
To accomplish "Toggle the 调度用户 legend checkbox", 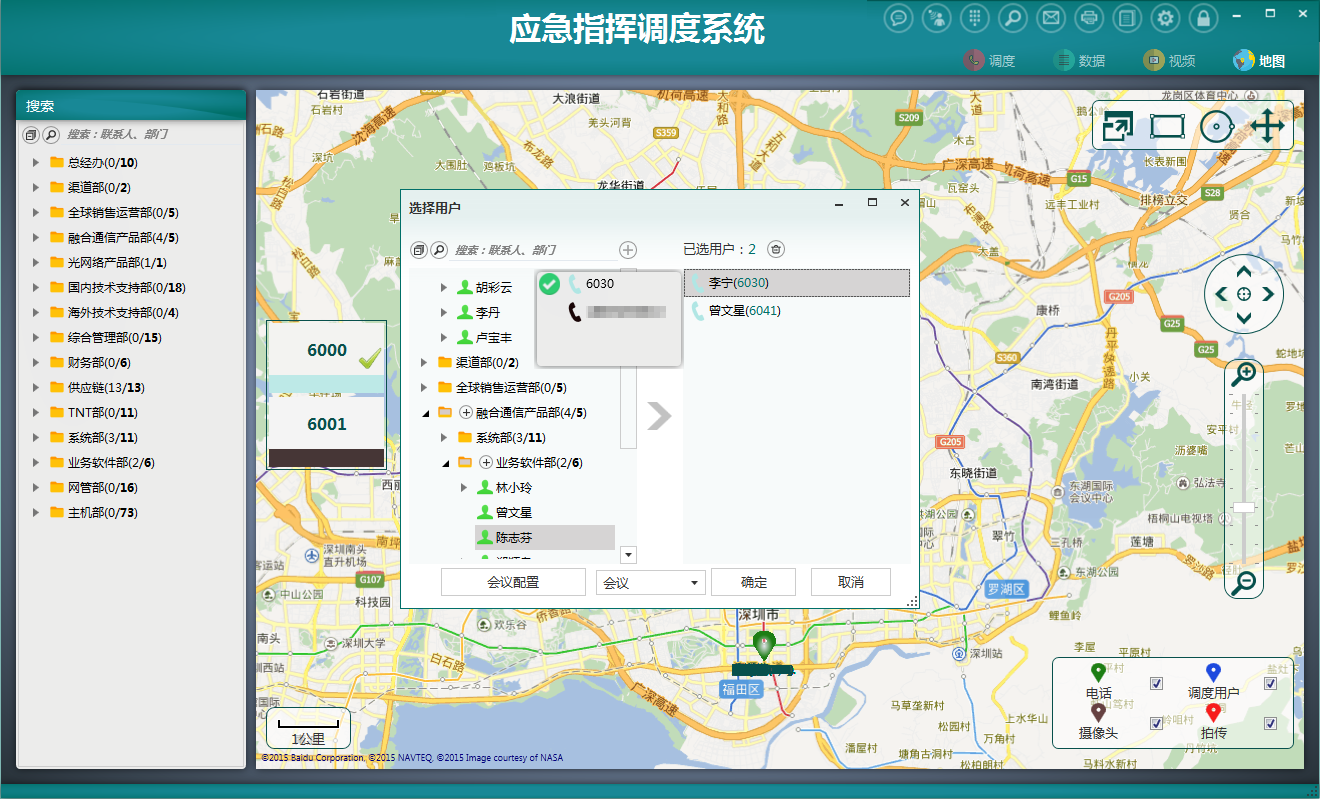I will pos(1270,684).
